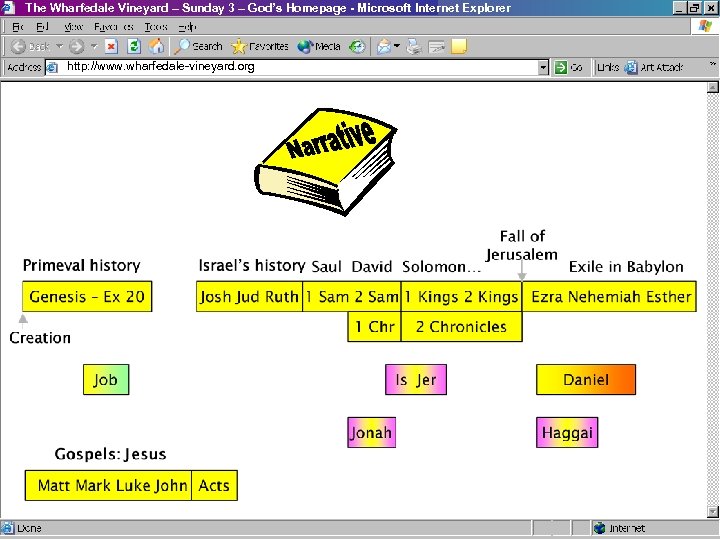The width and height of the screenshot is (720, 540).
Task: Click the Creation label
Action: [x=40, y=338]
